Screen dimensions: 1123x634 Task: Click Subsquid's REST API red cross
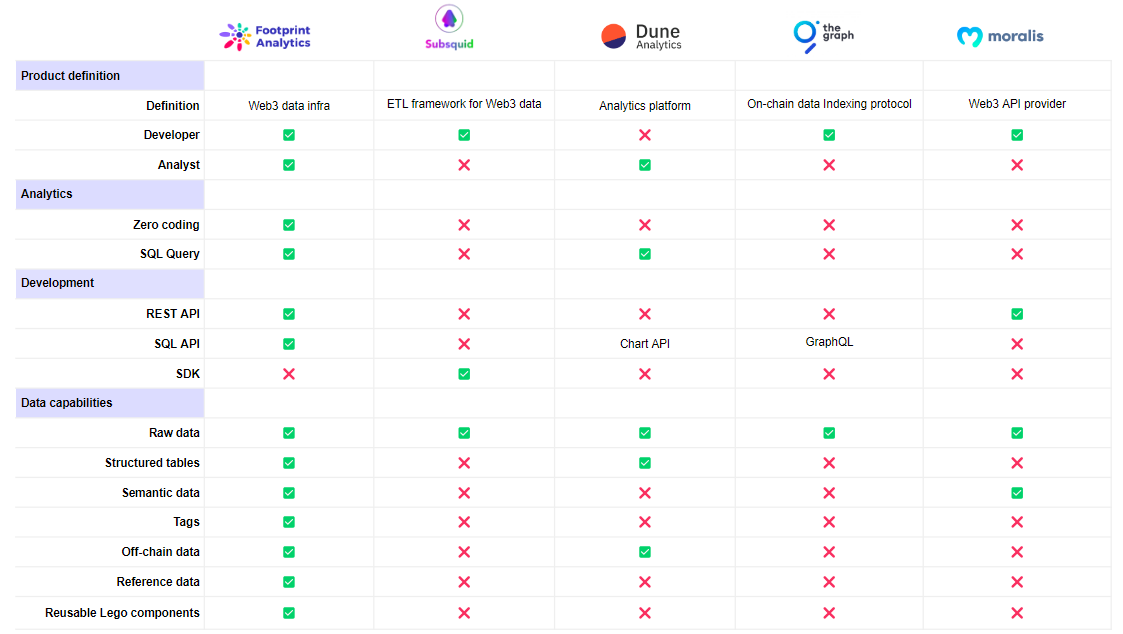click(464, 314)
